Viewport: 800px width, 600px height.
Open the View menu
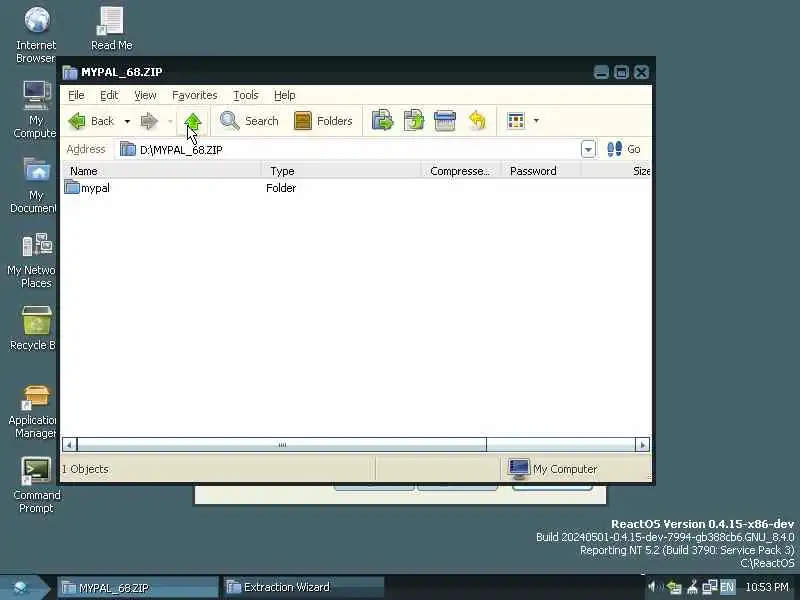pyautogui.click(x=145, y=95)
